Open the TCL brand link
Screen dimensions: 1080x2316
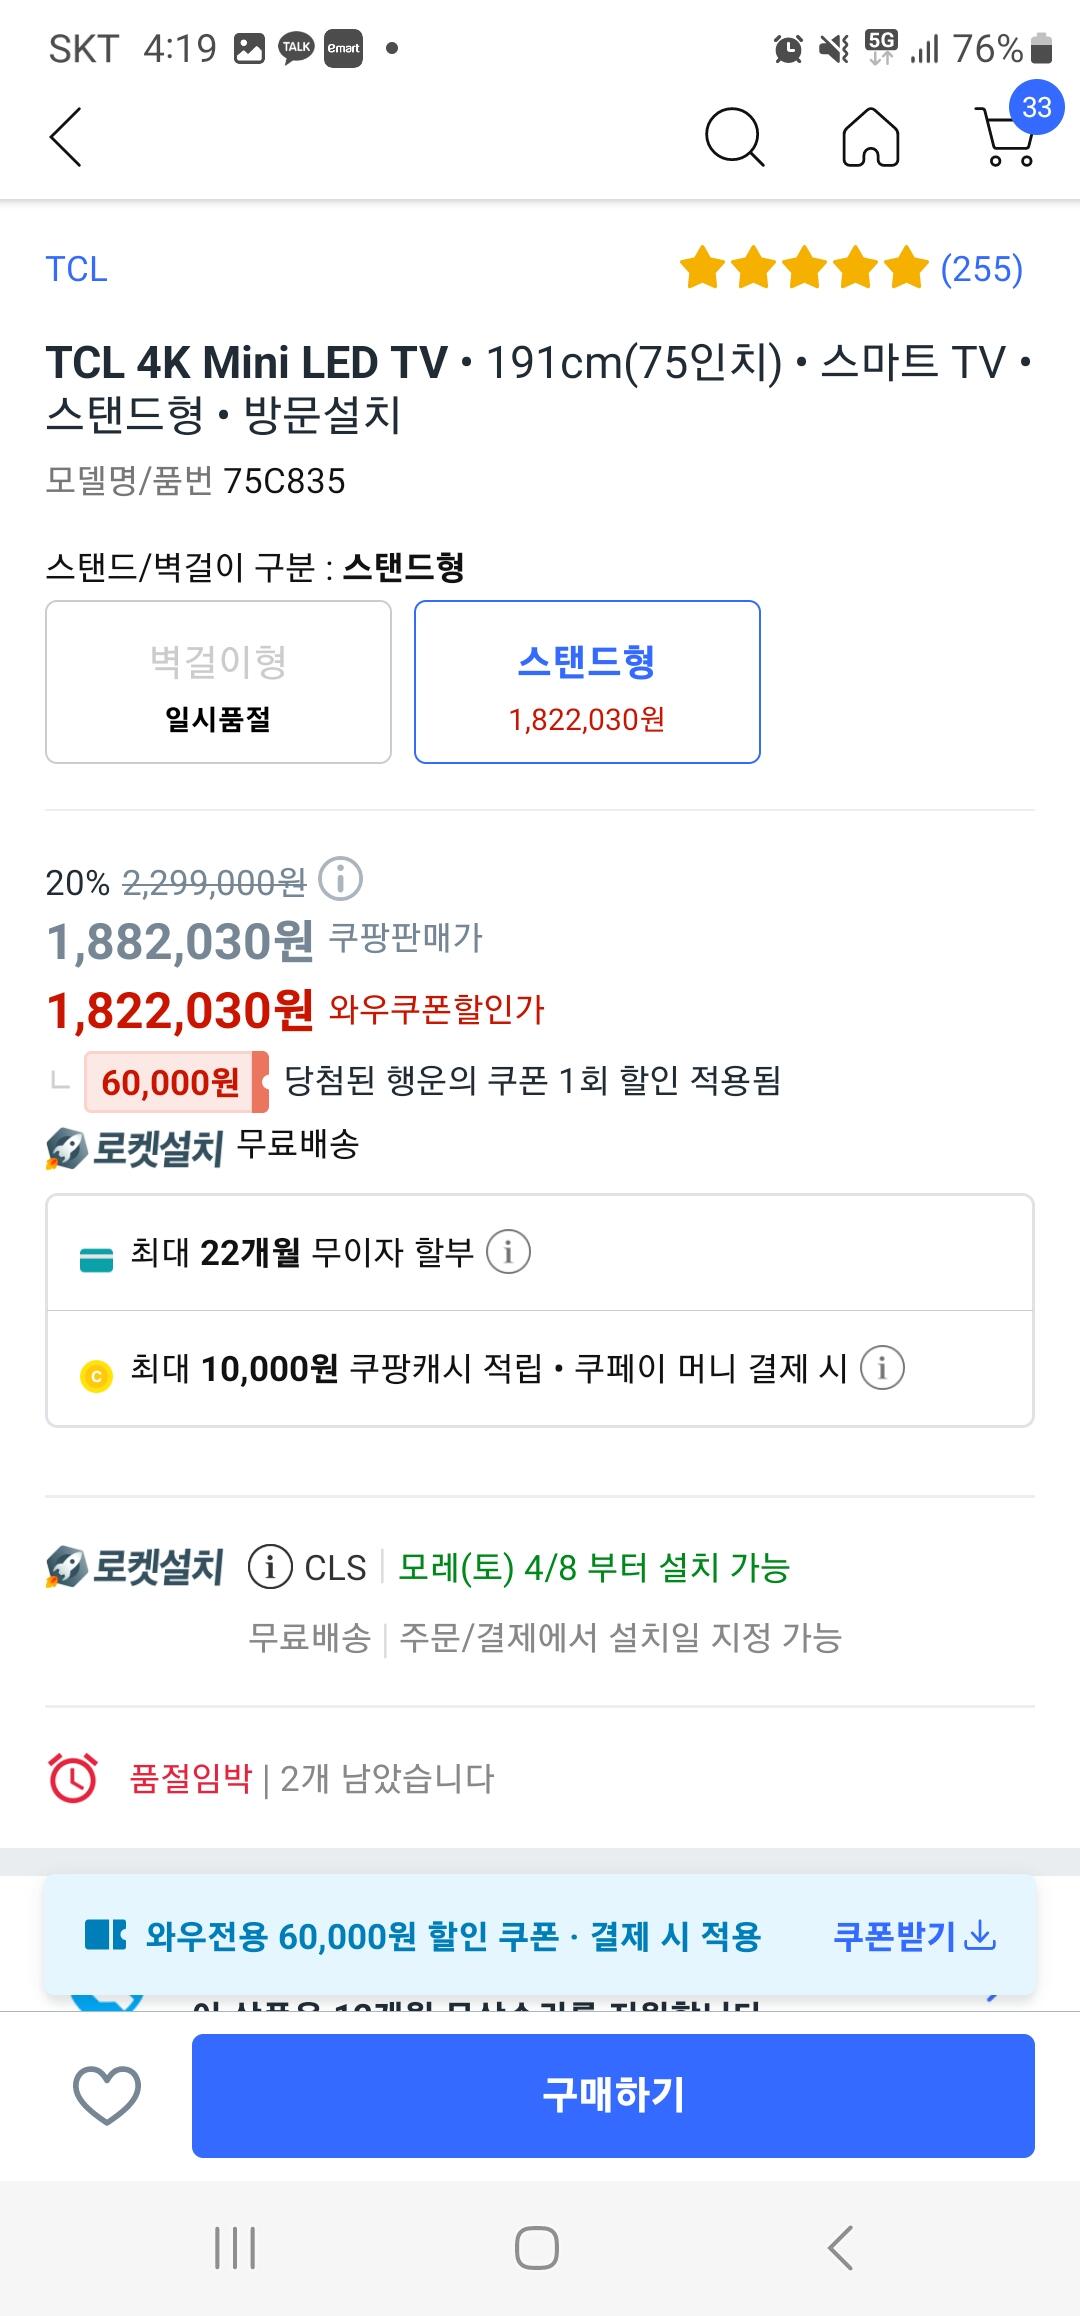coord(76,269)
